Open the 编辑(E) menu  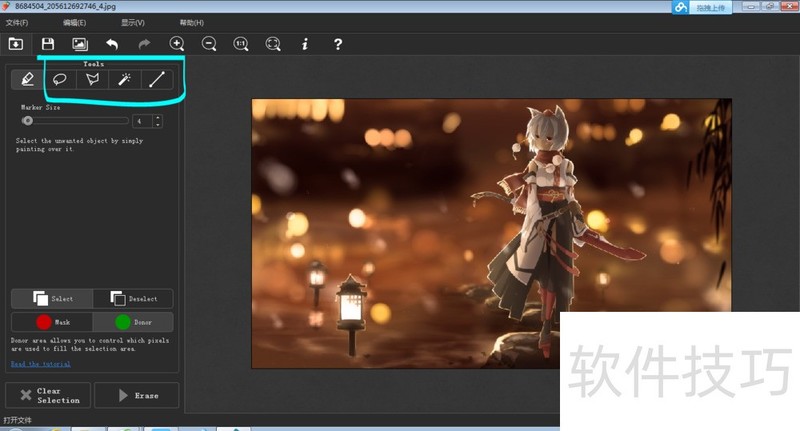[x=74, y=22]
